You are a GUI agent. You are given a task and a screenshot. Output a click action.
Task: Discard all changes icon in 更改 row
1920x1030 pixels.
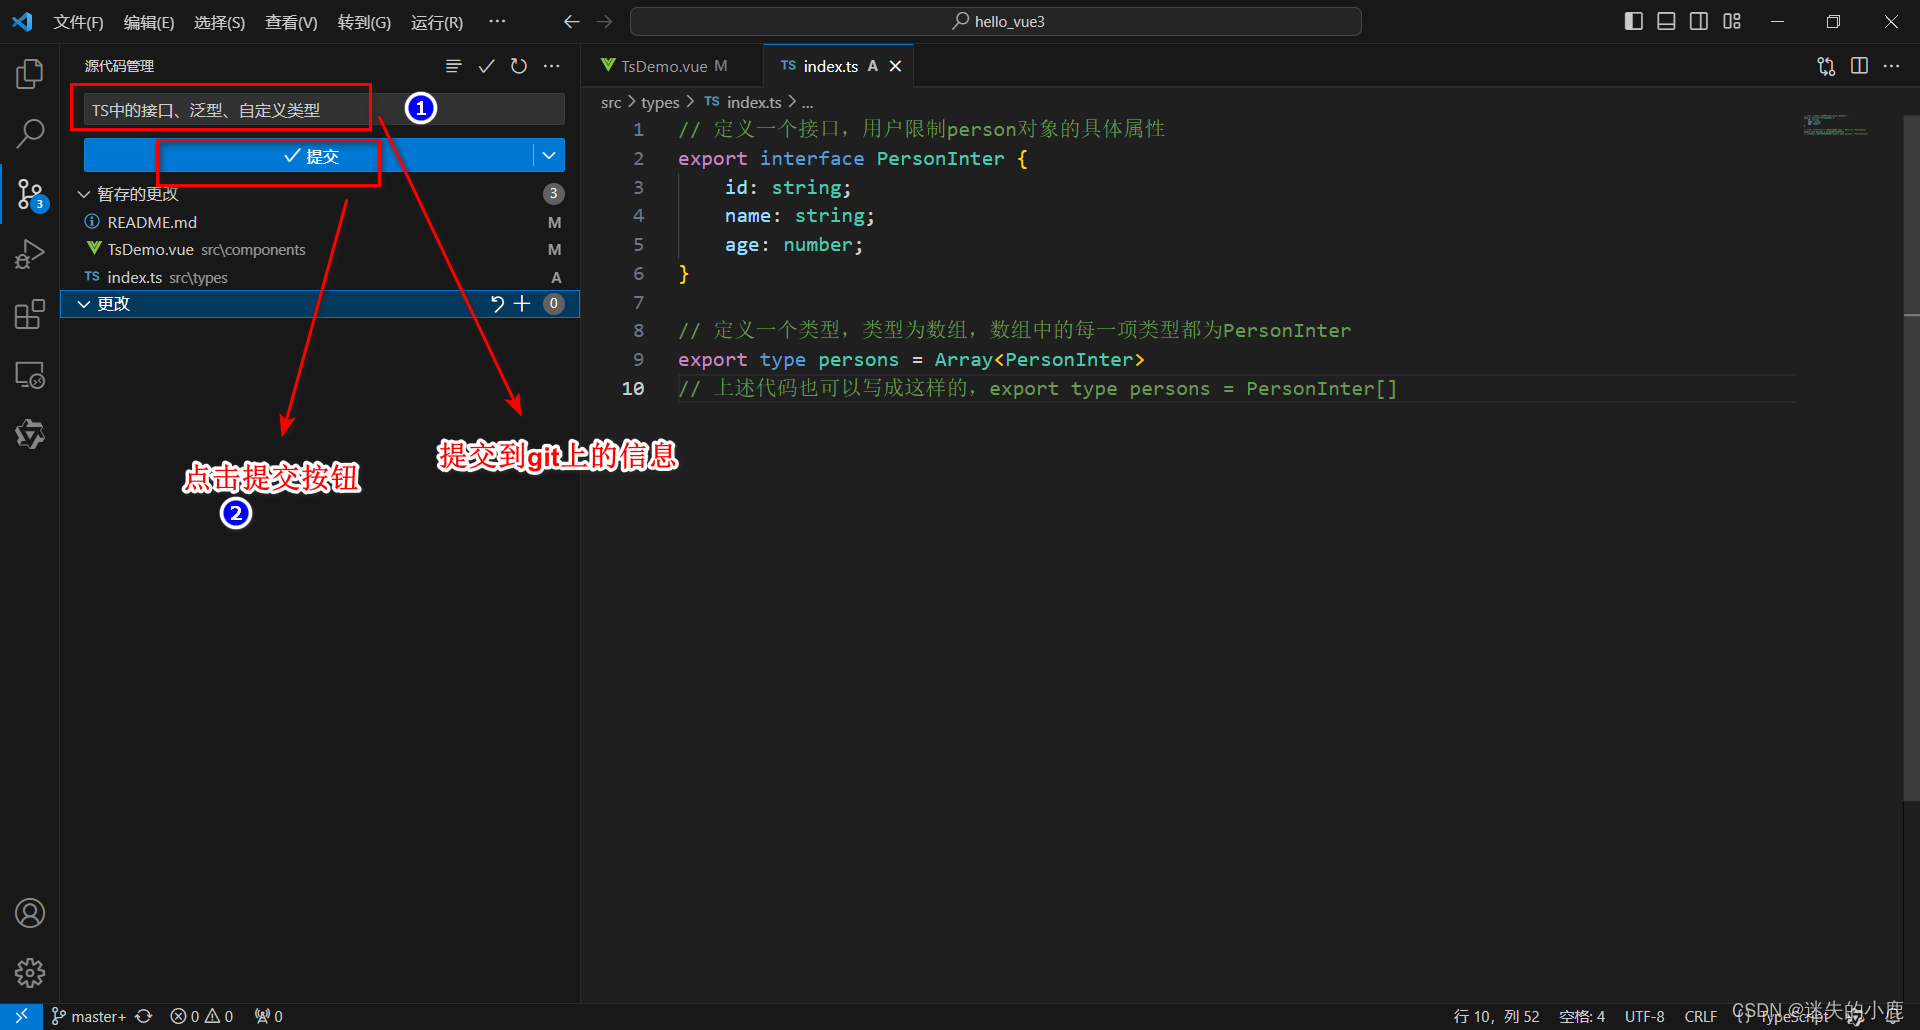click(x=497, y=304)
